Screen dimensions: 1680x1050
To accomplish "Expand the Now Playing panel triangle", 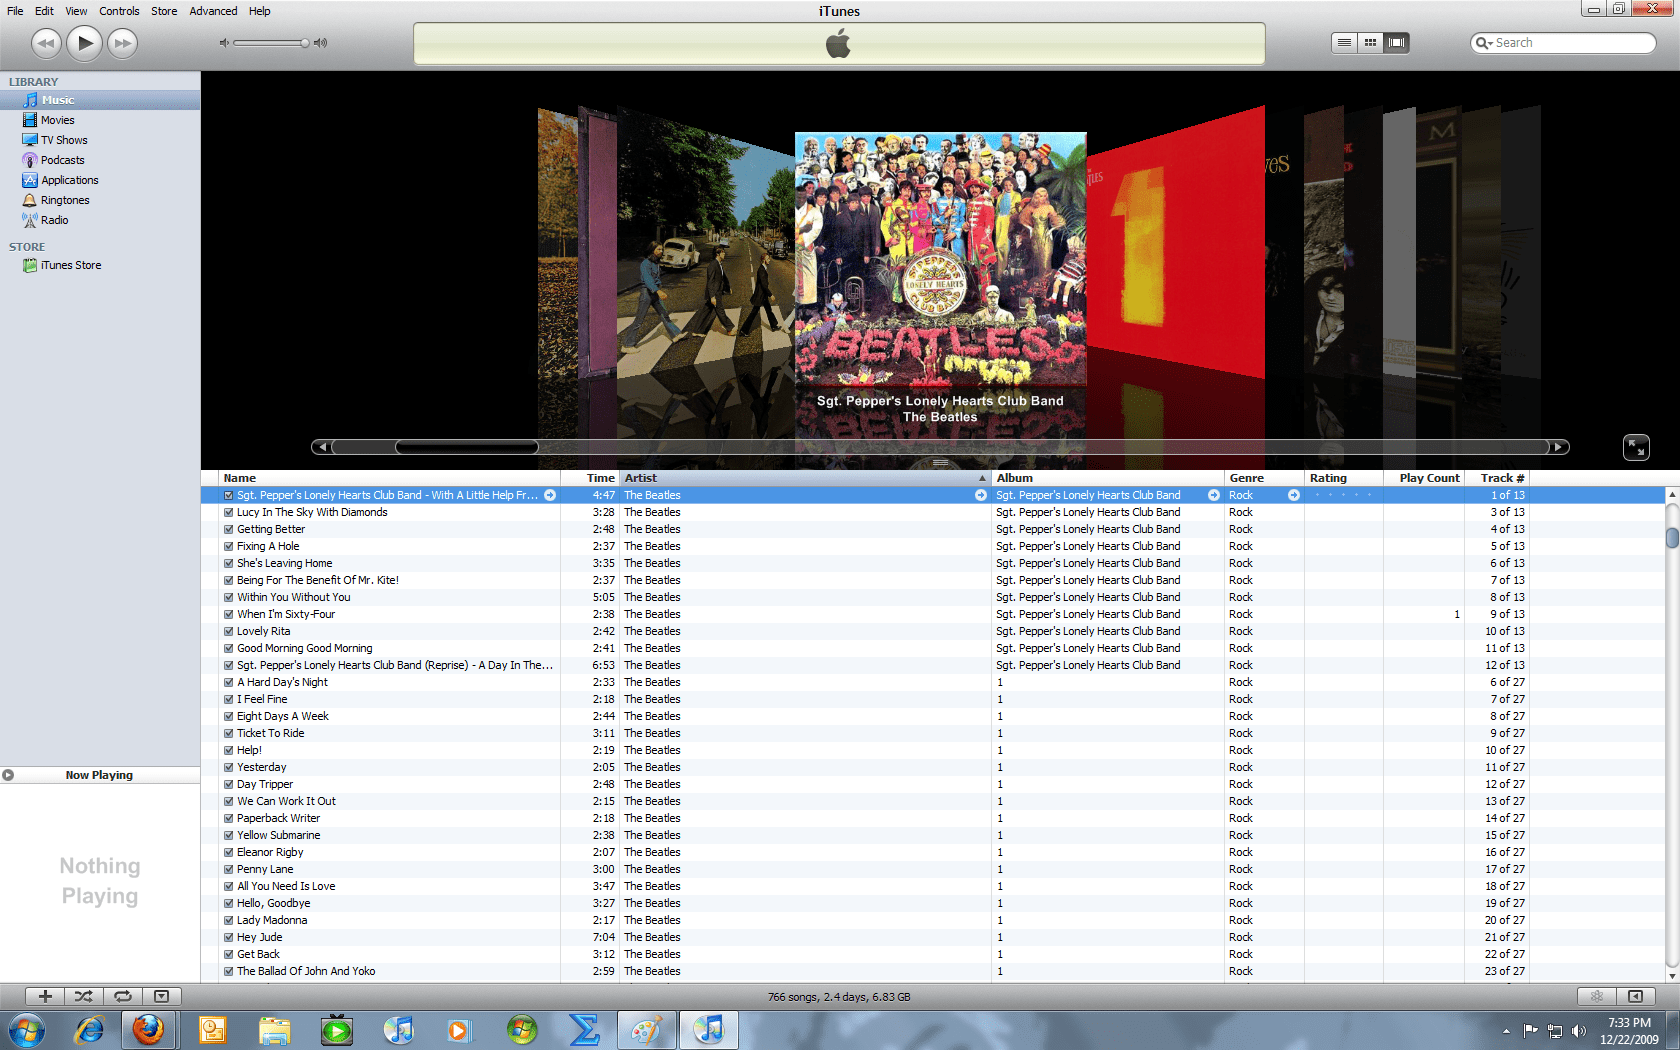I will [x=8, y=775].
